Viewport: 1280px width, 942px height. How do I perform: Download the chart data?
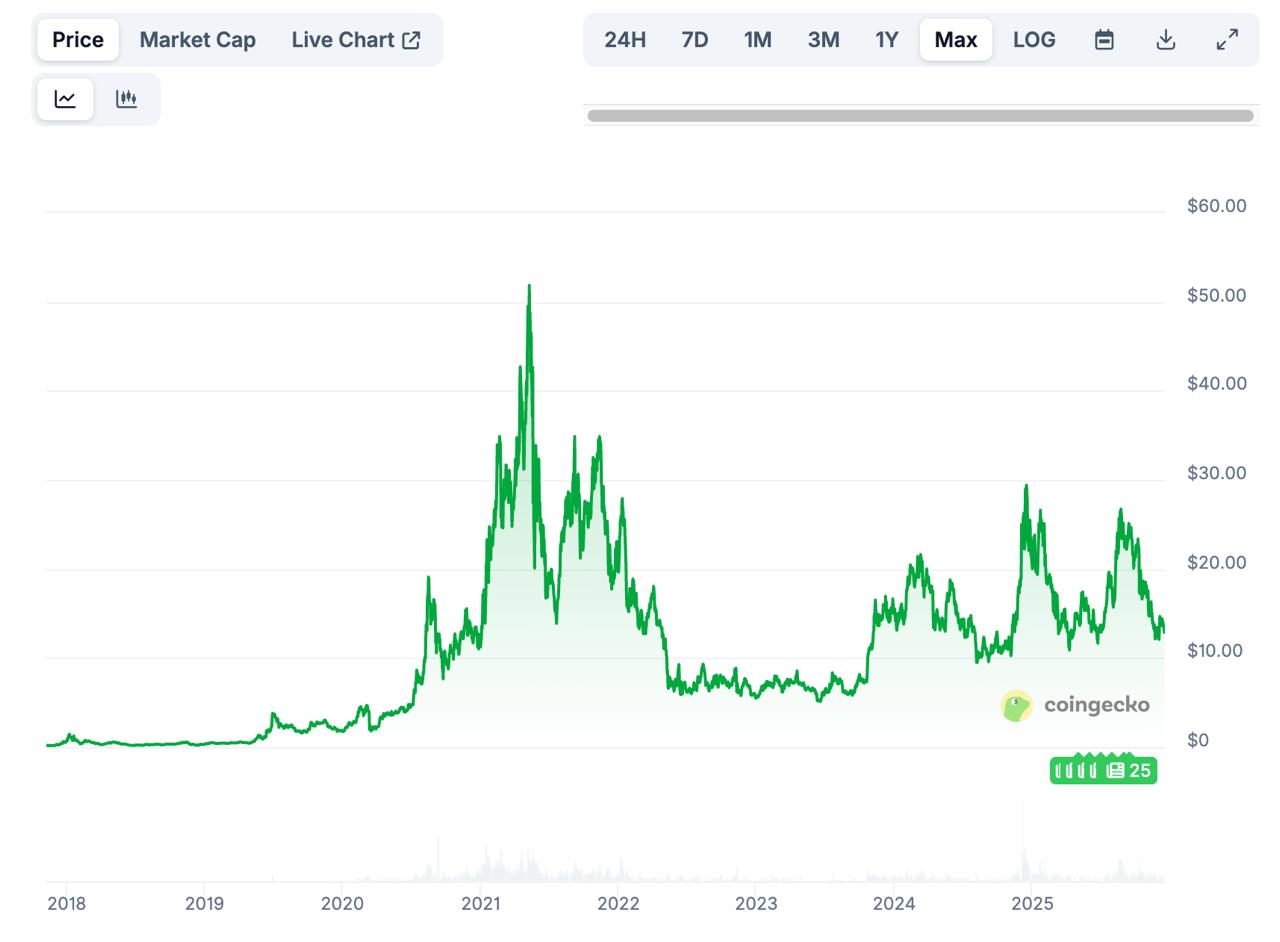(x=1165, y=39)
